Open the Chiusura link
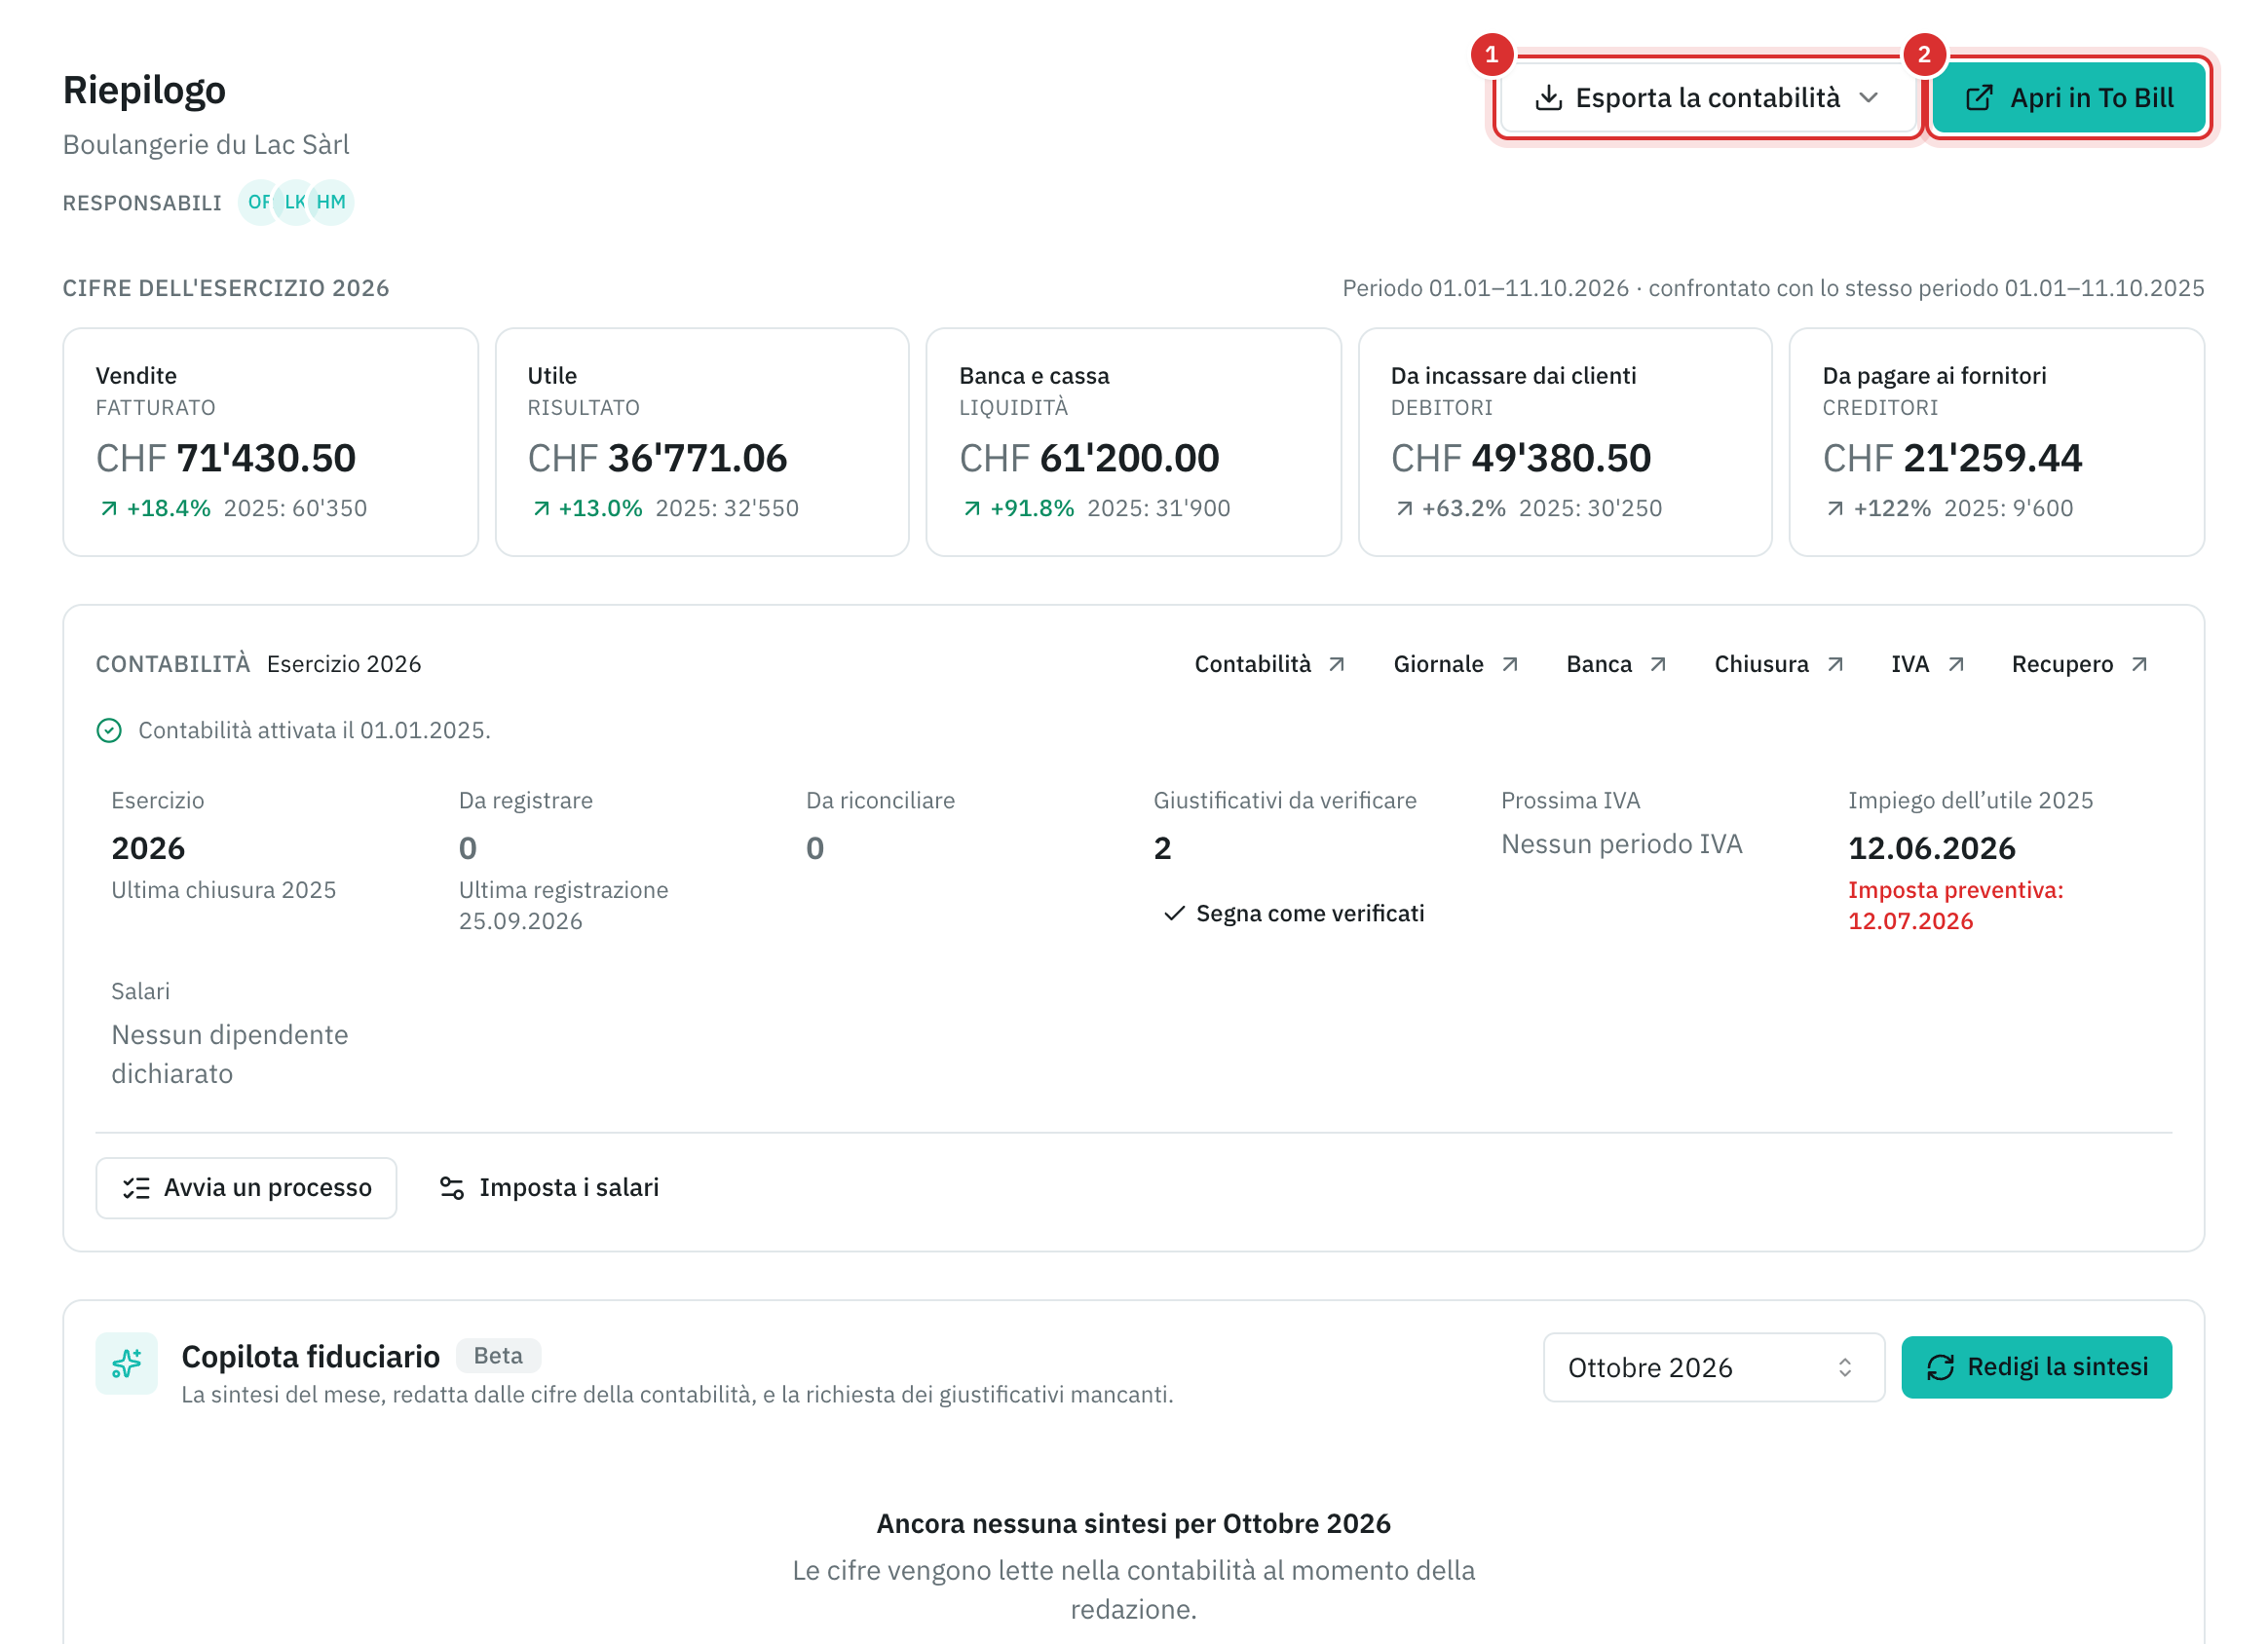Image resolution: width=2268 pixels, height=1644 pixels. click(1778, 665)
